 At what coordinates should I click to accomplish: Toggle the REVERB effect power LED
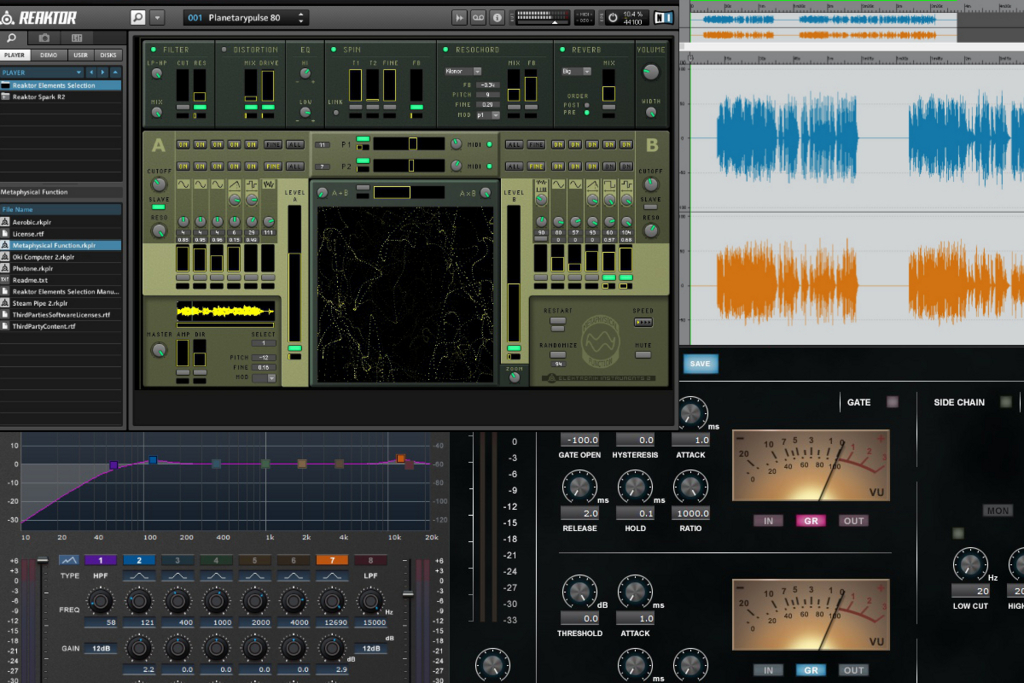click(x=562, y=50)
